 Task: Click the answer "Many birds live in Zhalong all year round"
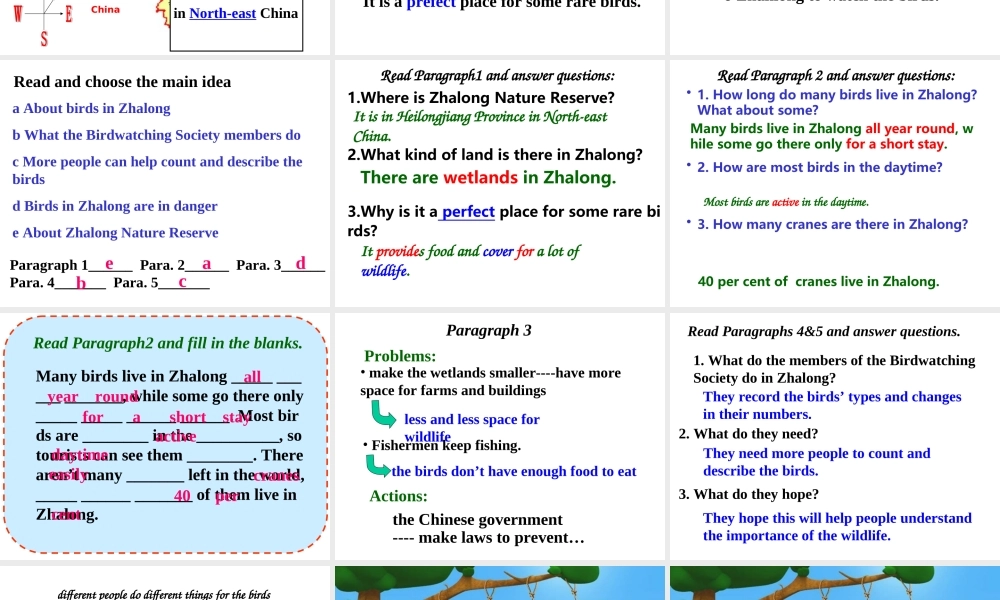[x=832, y=136]
